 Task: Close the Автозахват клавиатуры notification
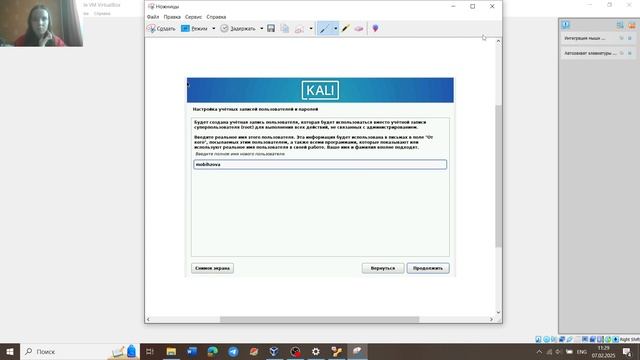[x=630, y=53]
